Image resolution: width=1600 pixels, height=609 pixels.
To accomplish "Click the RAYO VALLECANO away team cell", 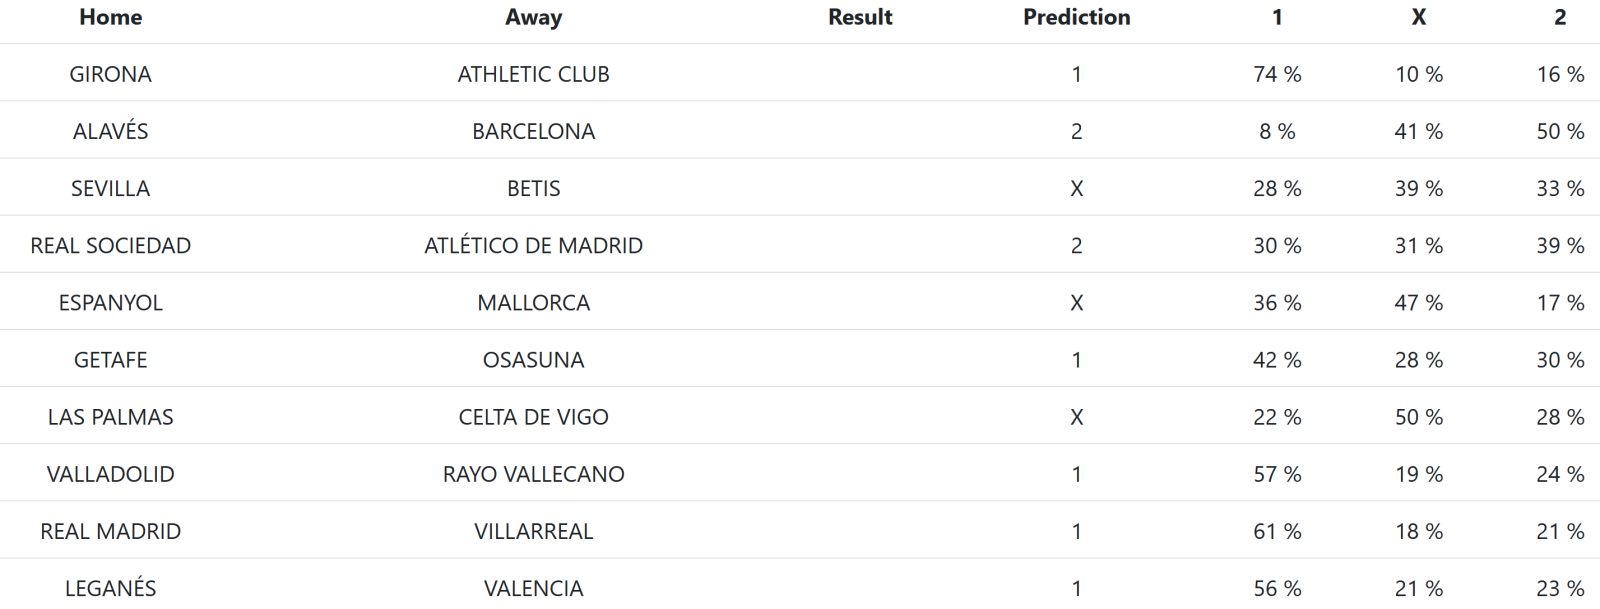I will (x=533, y=474).
